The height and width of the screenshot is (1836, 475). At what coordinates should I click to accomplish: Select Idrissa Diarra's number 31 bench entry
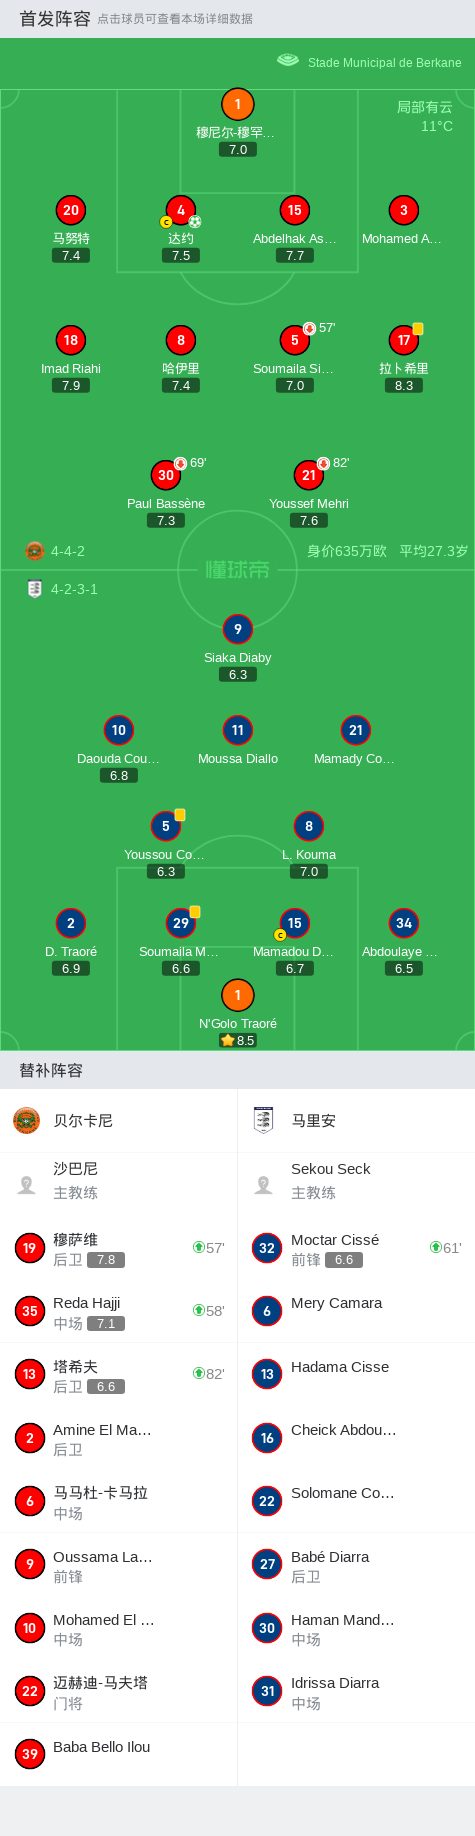click(356, 1691)
